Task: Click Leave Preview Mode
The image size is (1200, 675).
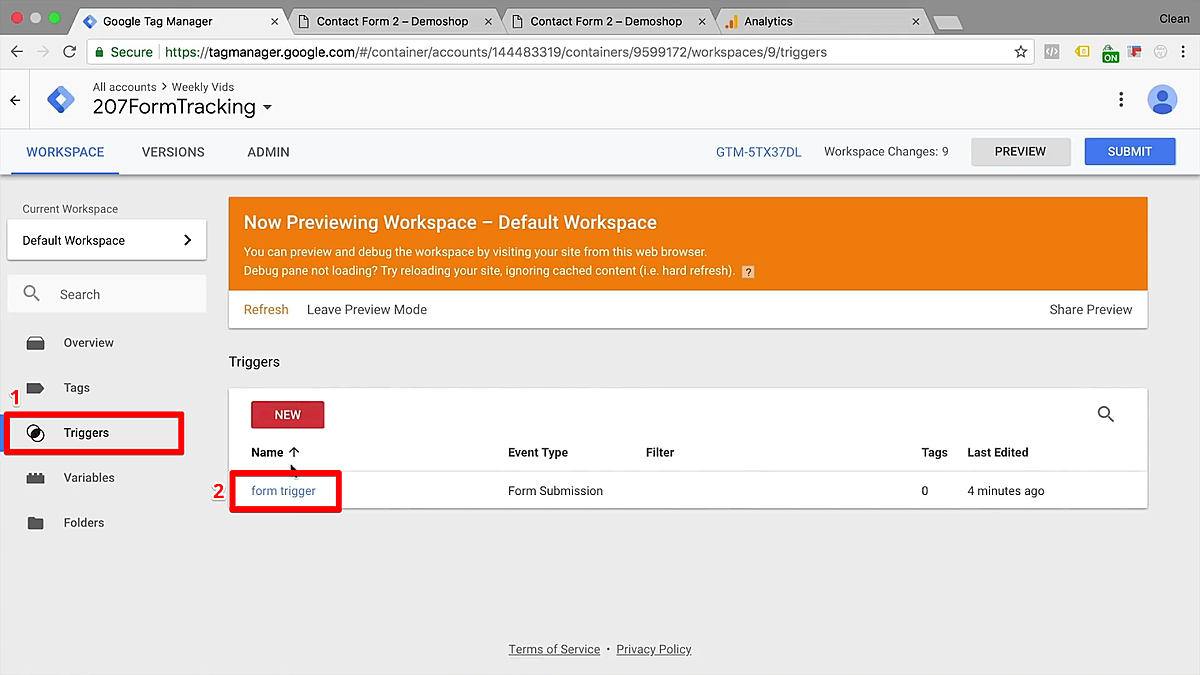Action: (367, 310)
